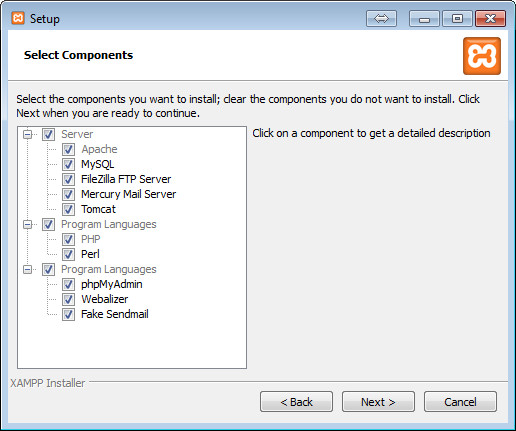
Task: Go Back to previous setup page
Action: (296, 402)
